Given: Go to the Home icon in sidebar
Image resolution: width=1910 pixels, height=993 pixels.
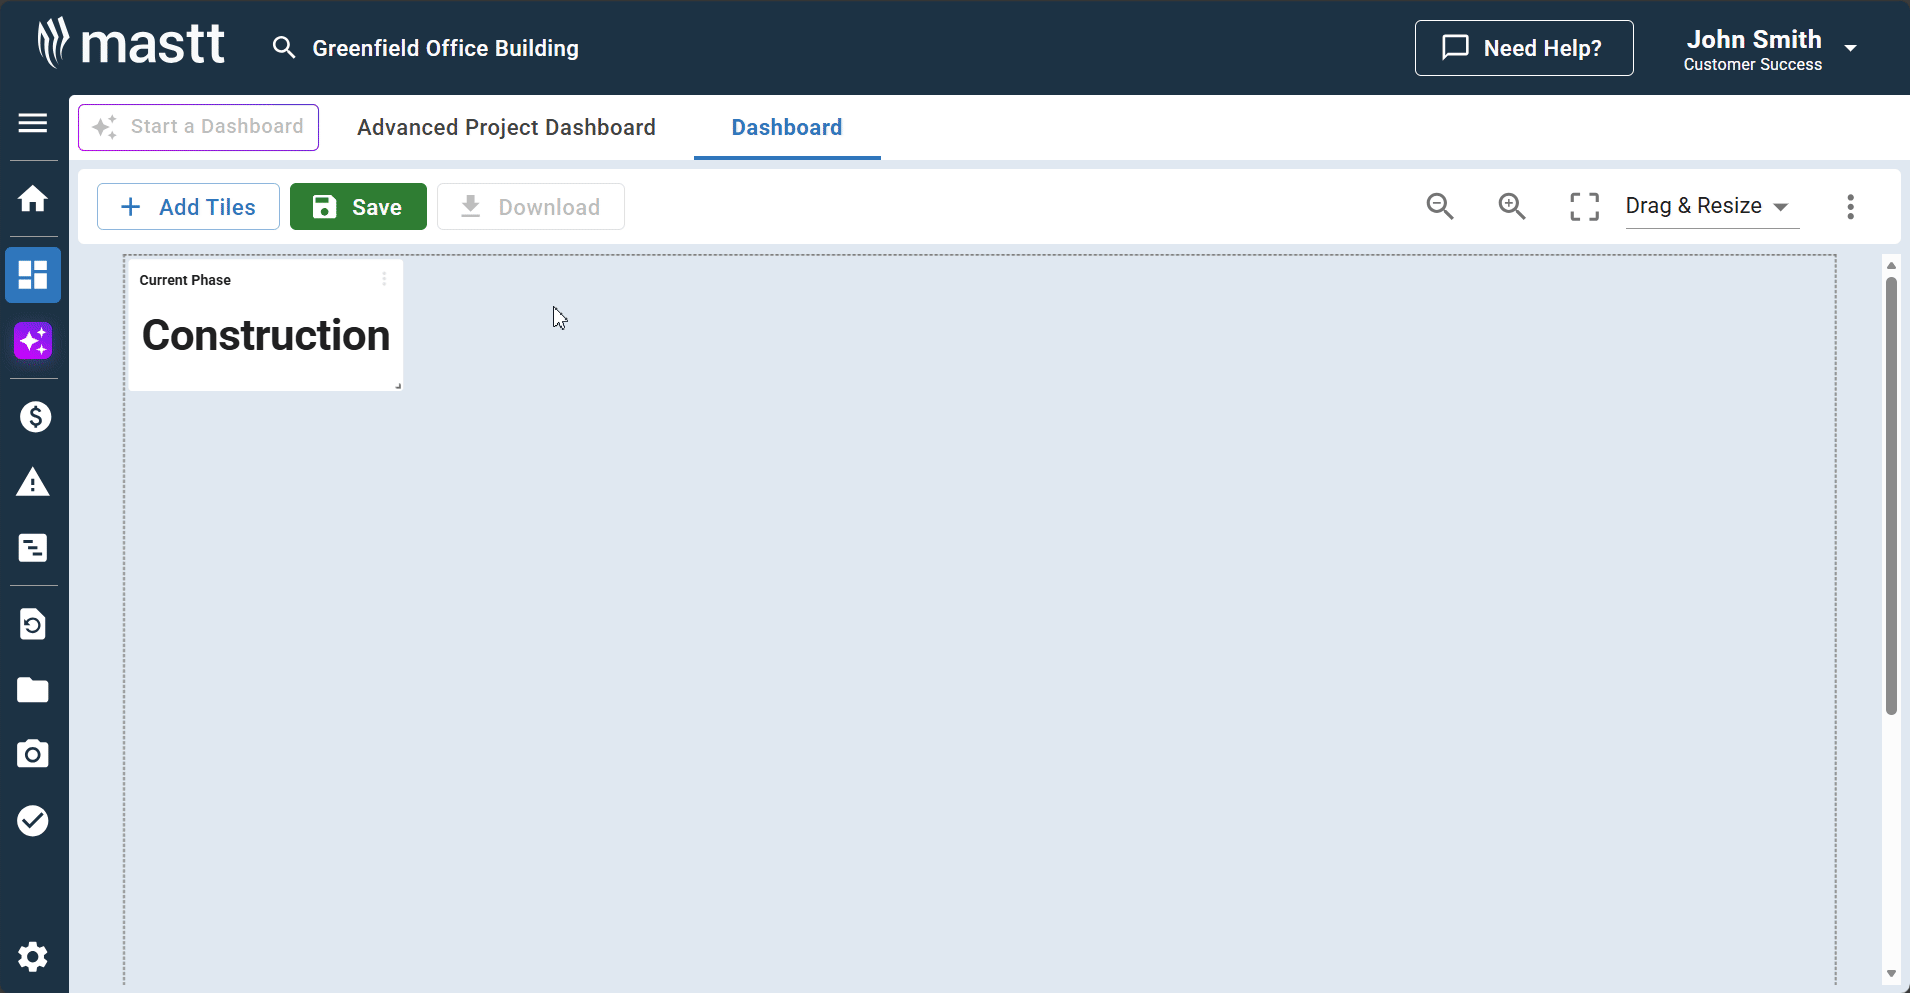Looking at the screenshot, I should point(33,199).
